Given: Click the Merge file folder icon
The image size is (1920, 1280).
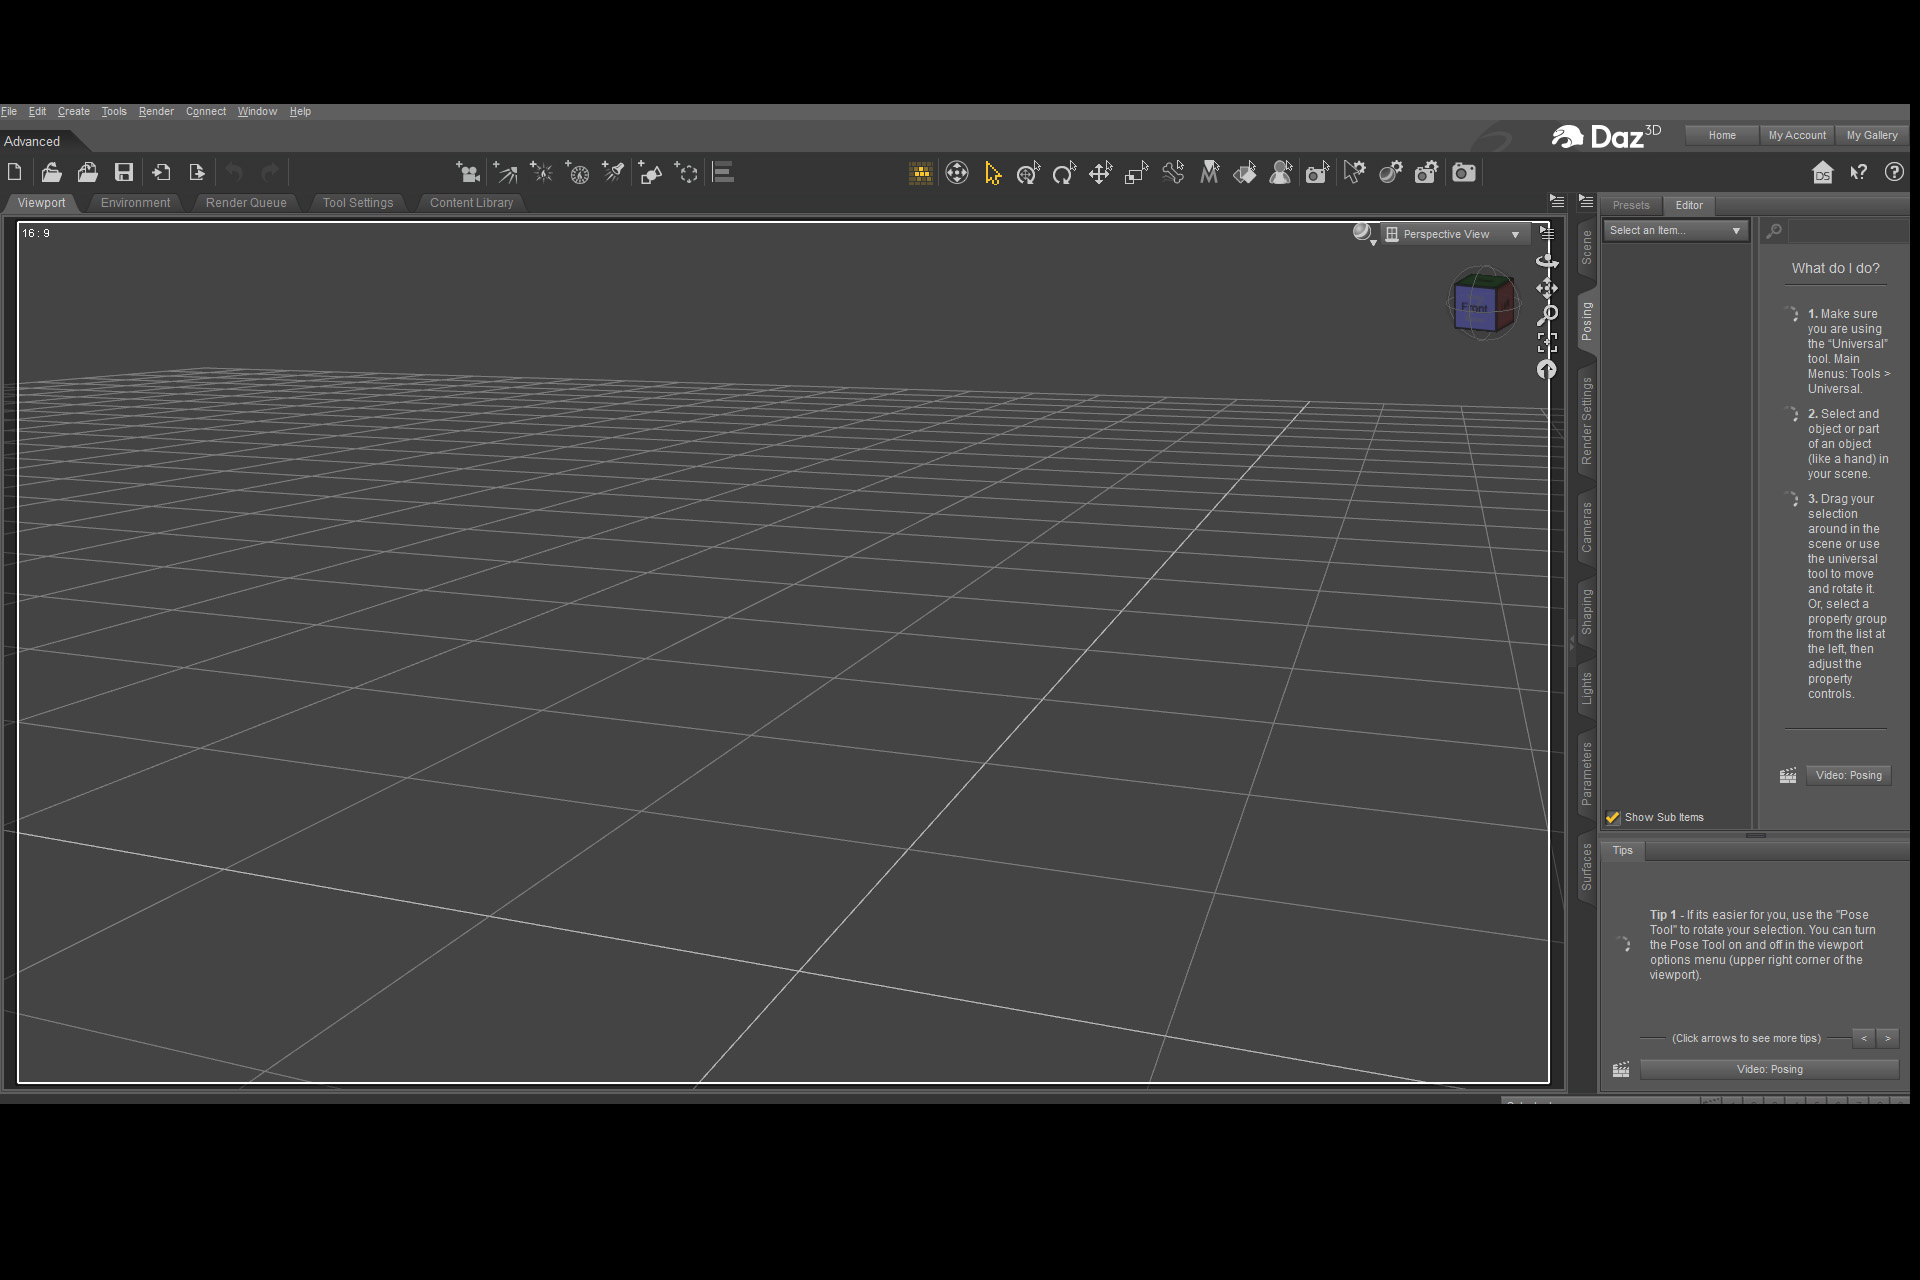Looking at the screenshot, I should pyautogui.click(x=88, y=172).
